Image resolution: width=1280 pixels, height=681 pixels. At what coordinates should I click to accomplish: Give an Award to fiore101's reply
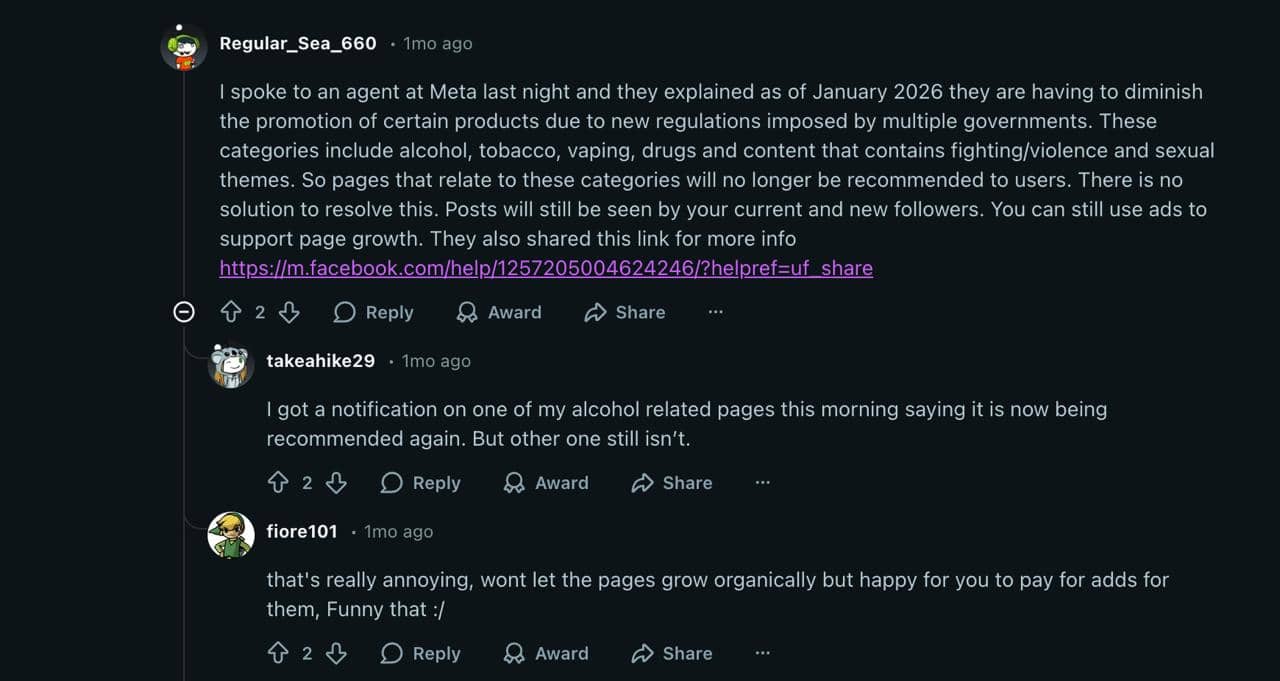[545, 654]
